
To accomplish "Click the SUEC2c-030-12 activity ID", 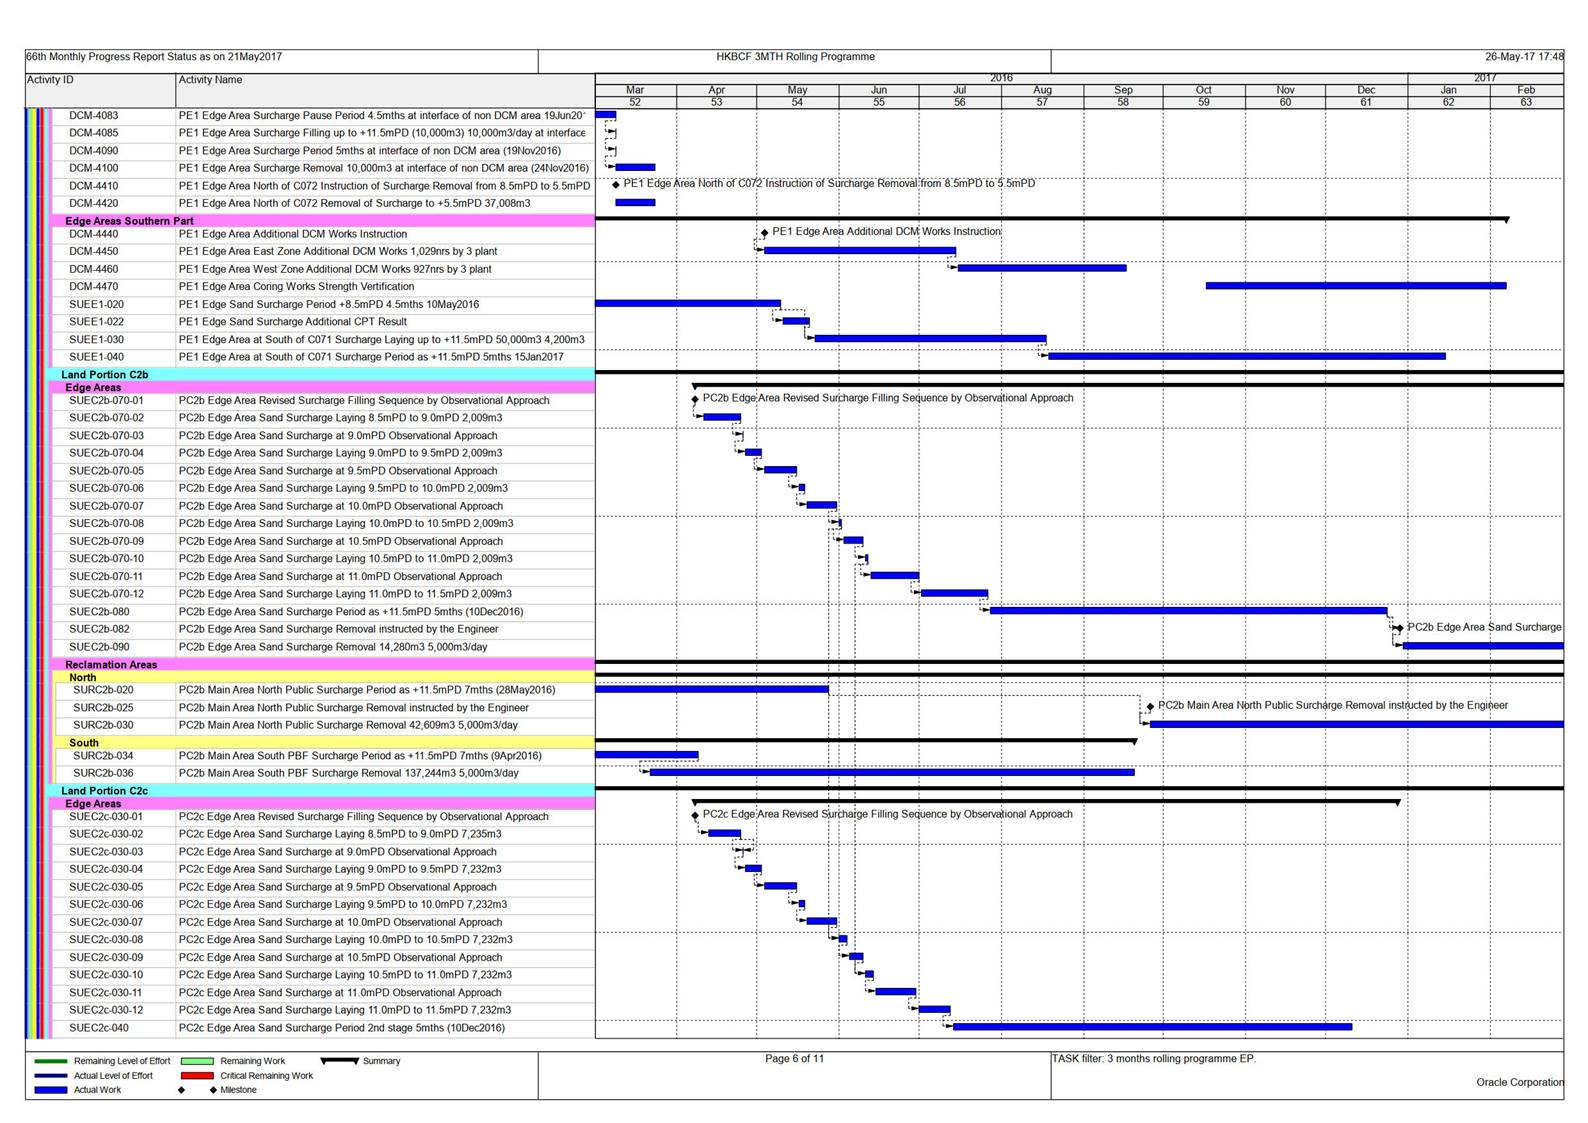I will [106, 1010].
